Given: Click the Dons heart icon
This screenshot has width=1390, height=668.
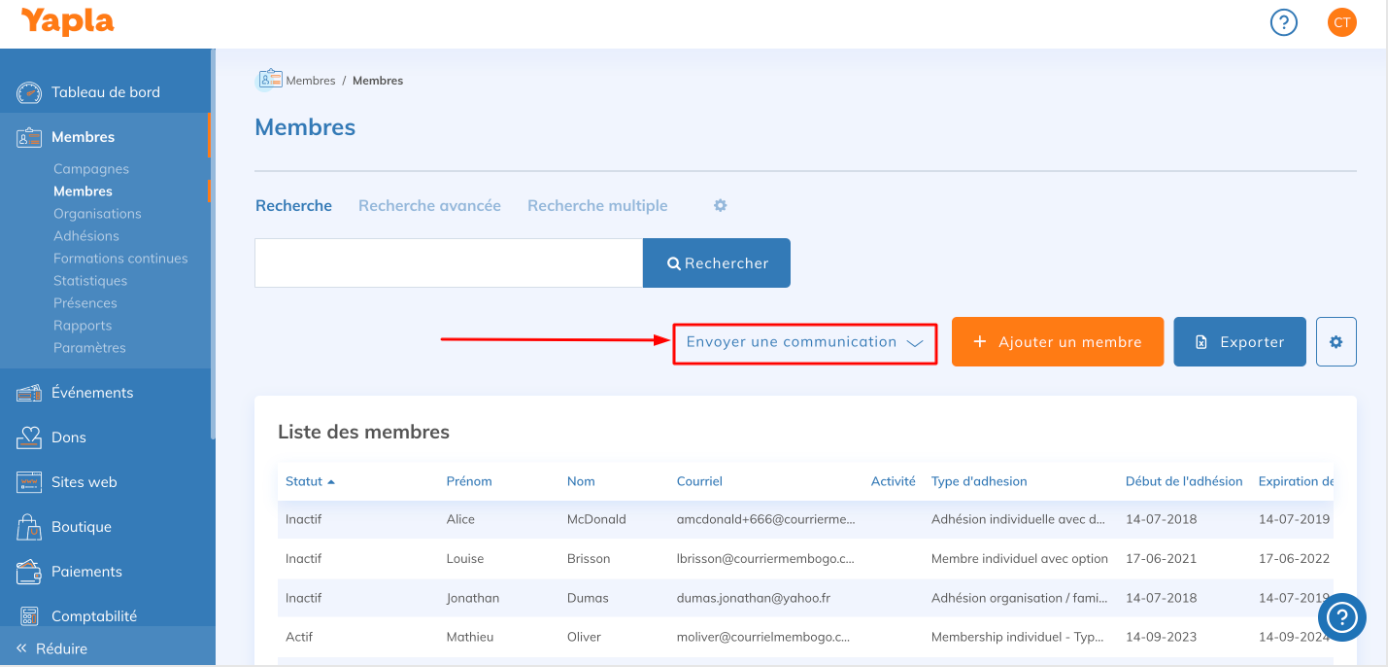Looking at the screenshot, I should (x=28, y=438).
